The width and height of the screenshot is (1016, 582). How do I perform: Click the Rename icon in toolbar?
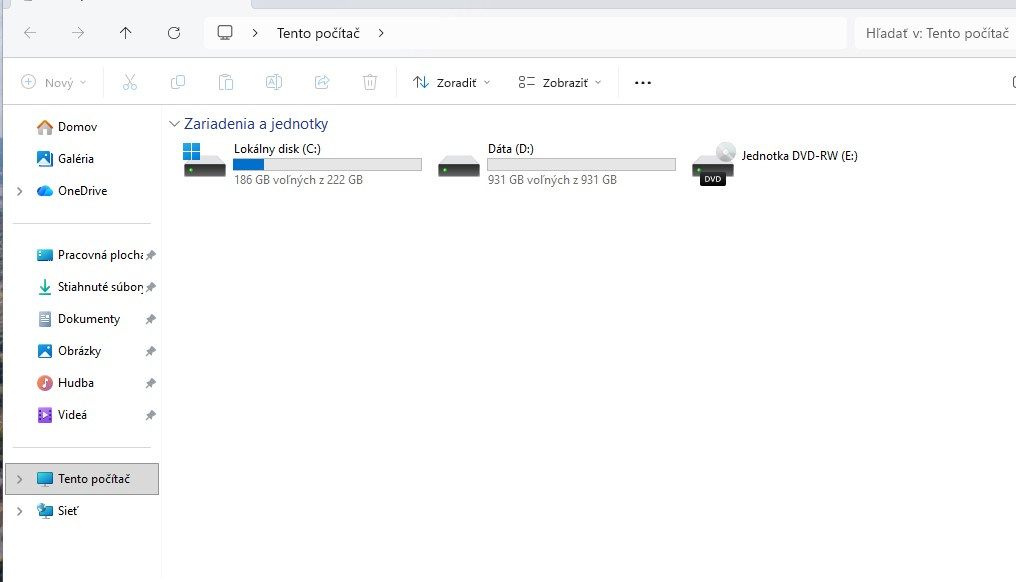[x=274, y=82]
